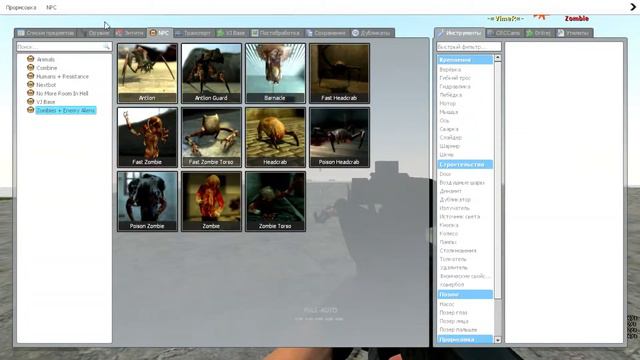The image size is (640, 360).
Task: Click the tool list scroll-down arrow
Action: [498, 340]
